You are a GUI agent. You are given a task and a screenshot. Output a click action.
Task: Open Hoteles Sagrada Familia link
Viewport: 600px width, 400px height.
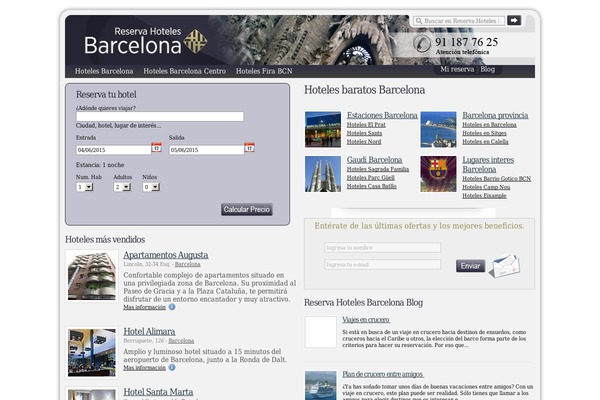378,169
